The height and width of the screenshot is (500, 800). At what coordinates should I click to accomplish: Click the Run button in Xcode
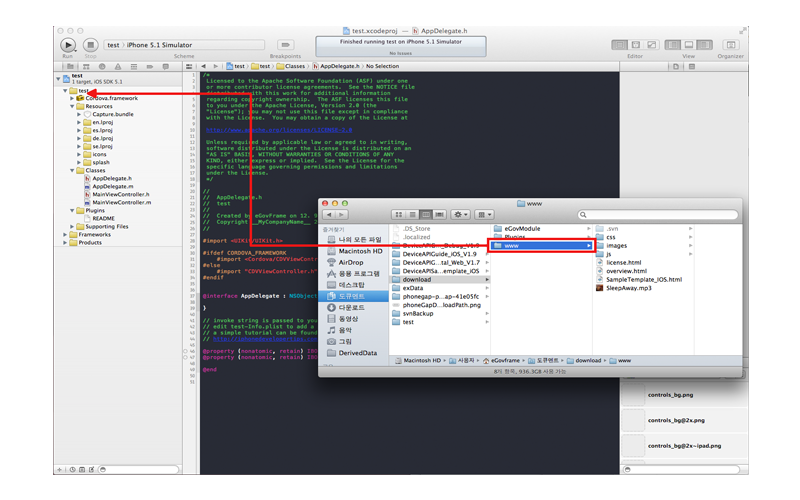tap(67, 45)
